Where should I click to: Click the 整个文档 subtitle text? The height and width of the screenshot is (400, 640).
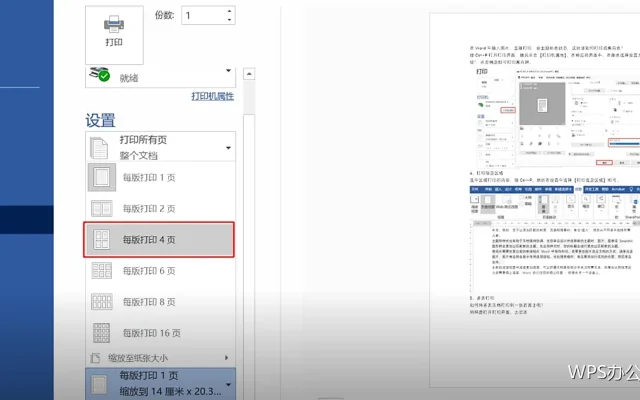pyautogui.click(x=139, y=155)
